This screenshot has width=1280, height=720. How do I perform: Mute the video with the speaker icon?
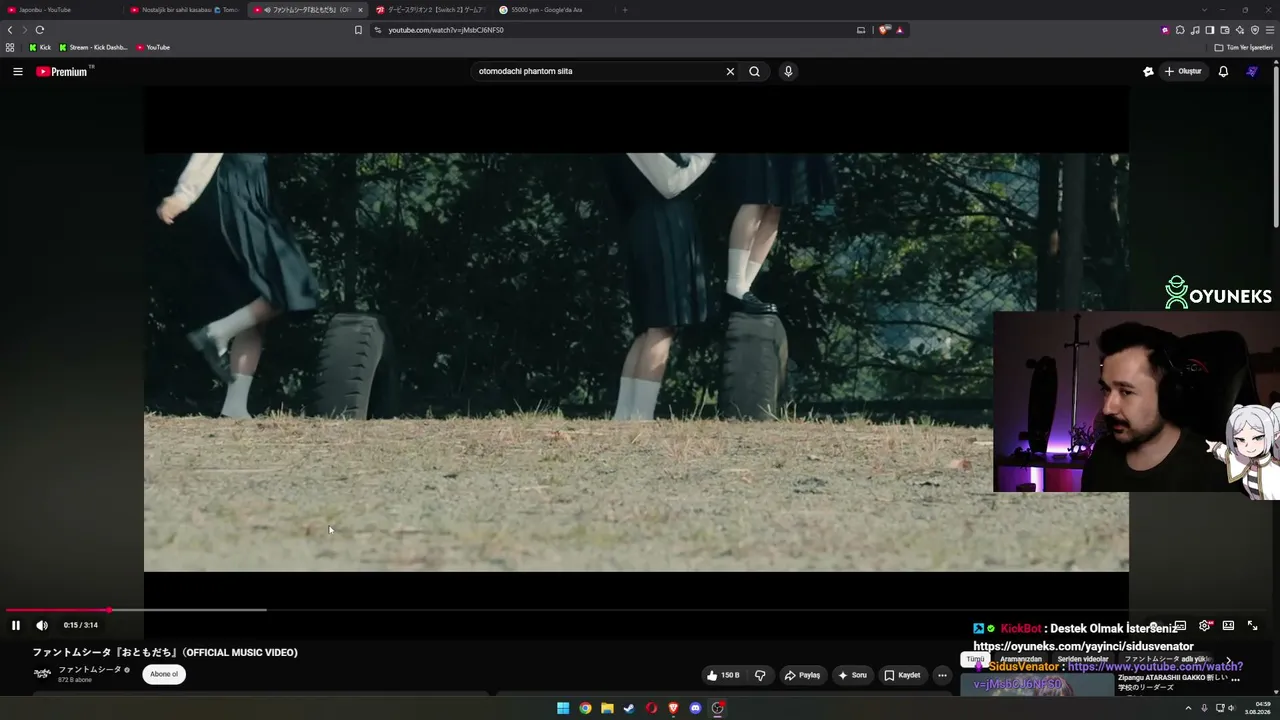click(x=42, y=625)
